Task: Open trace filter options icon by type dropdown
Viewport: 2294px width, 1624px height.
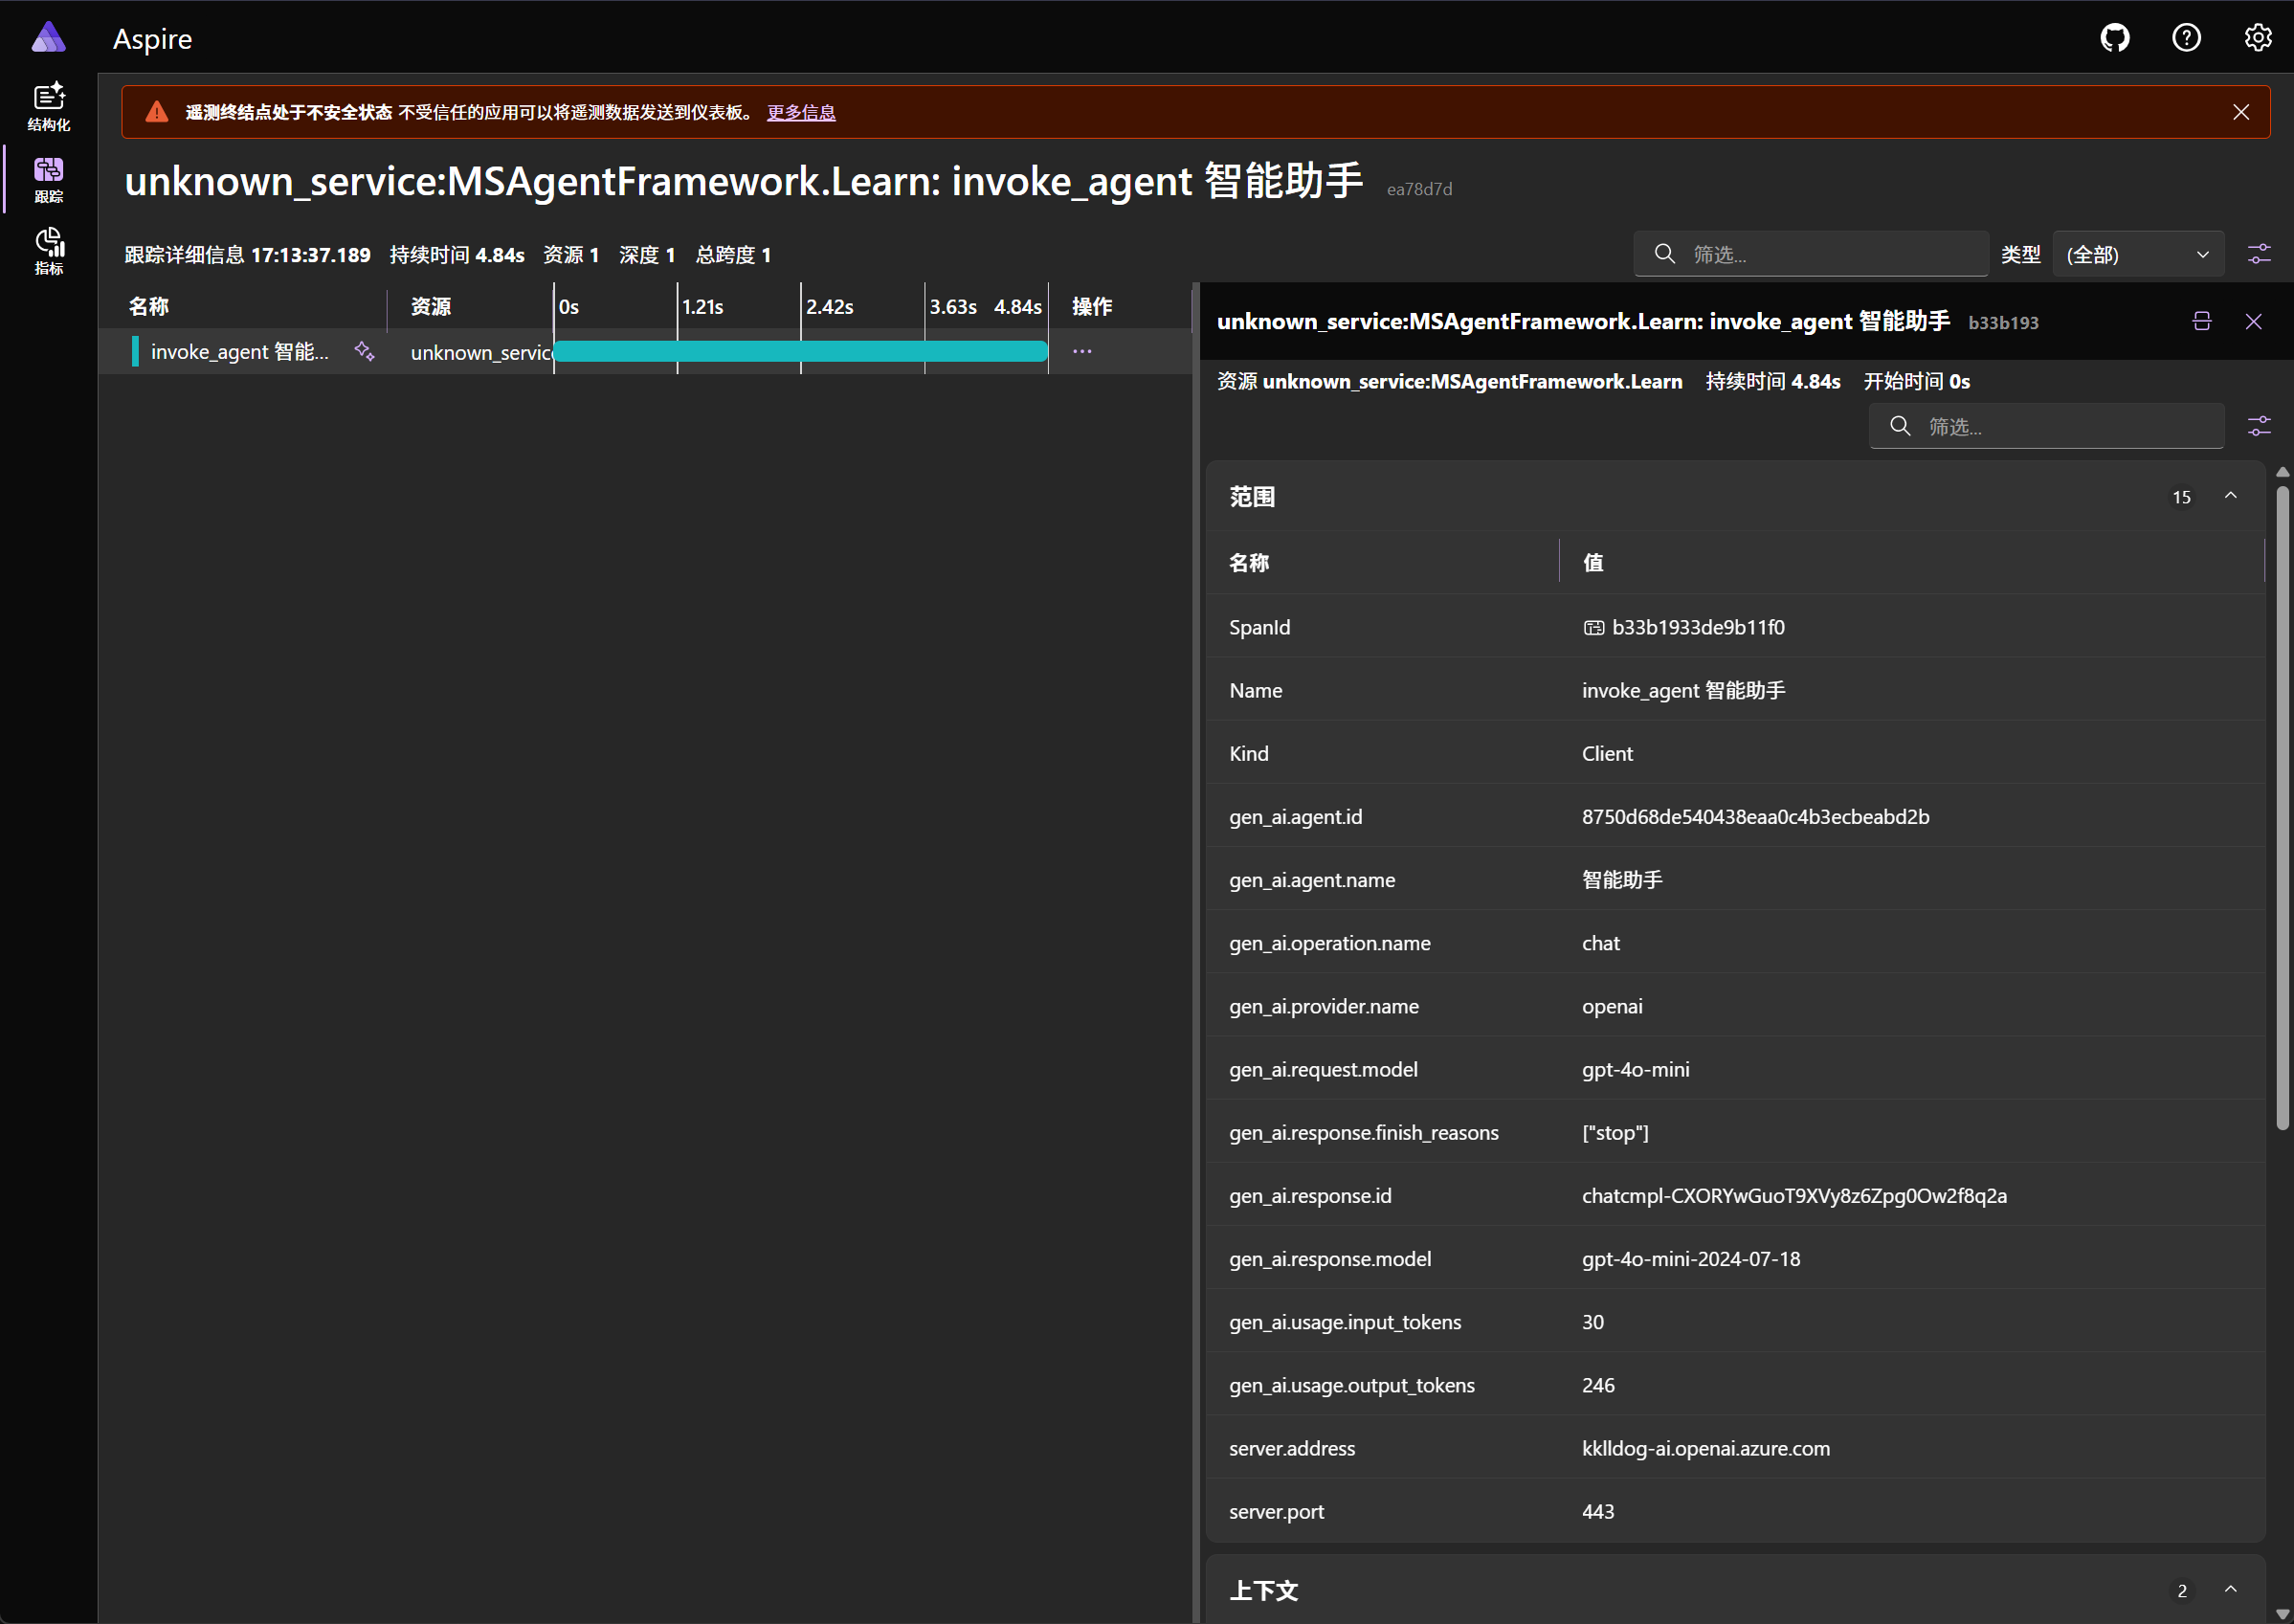Action: [x=2258, y=254]
